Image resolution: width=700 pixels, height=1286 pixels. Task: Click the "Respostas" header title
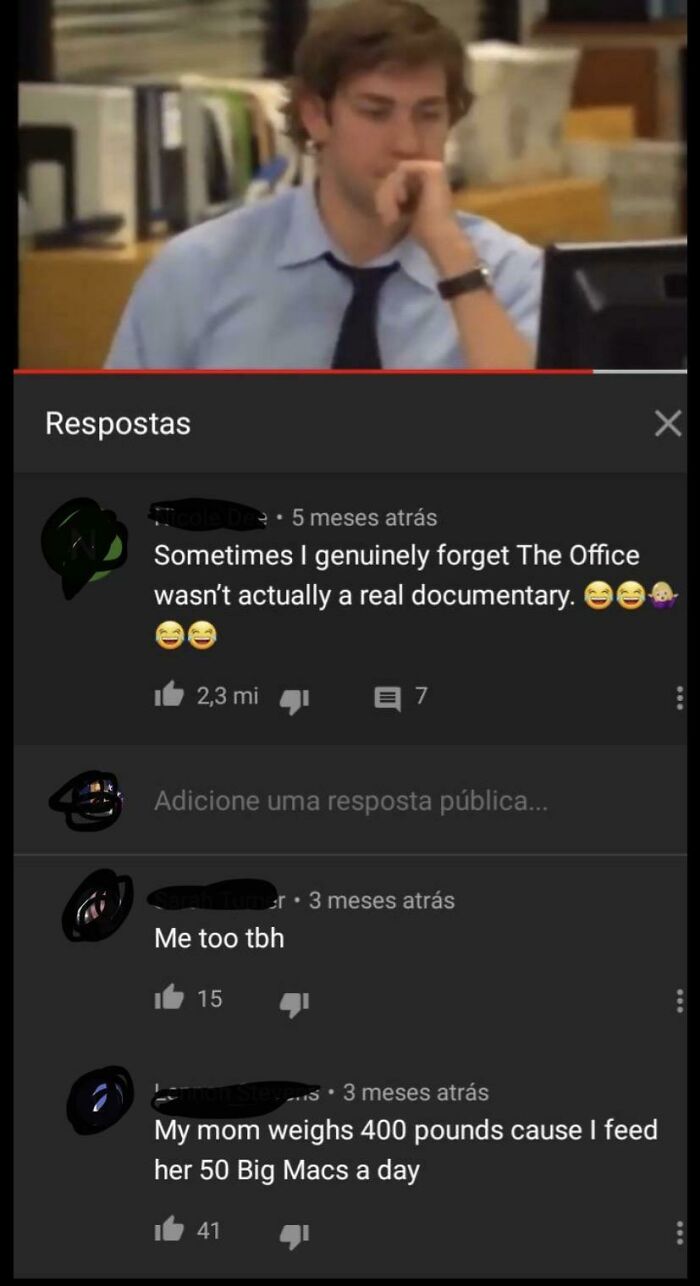(118, 424)
